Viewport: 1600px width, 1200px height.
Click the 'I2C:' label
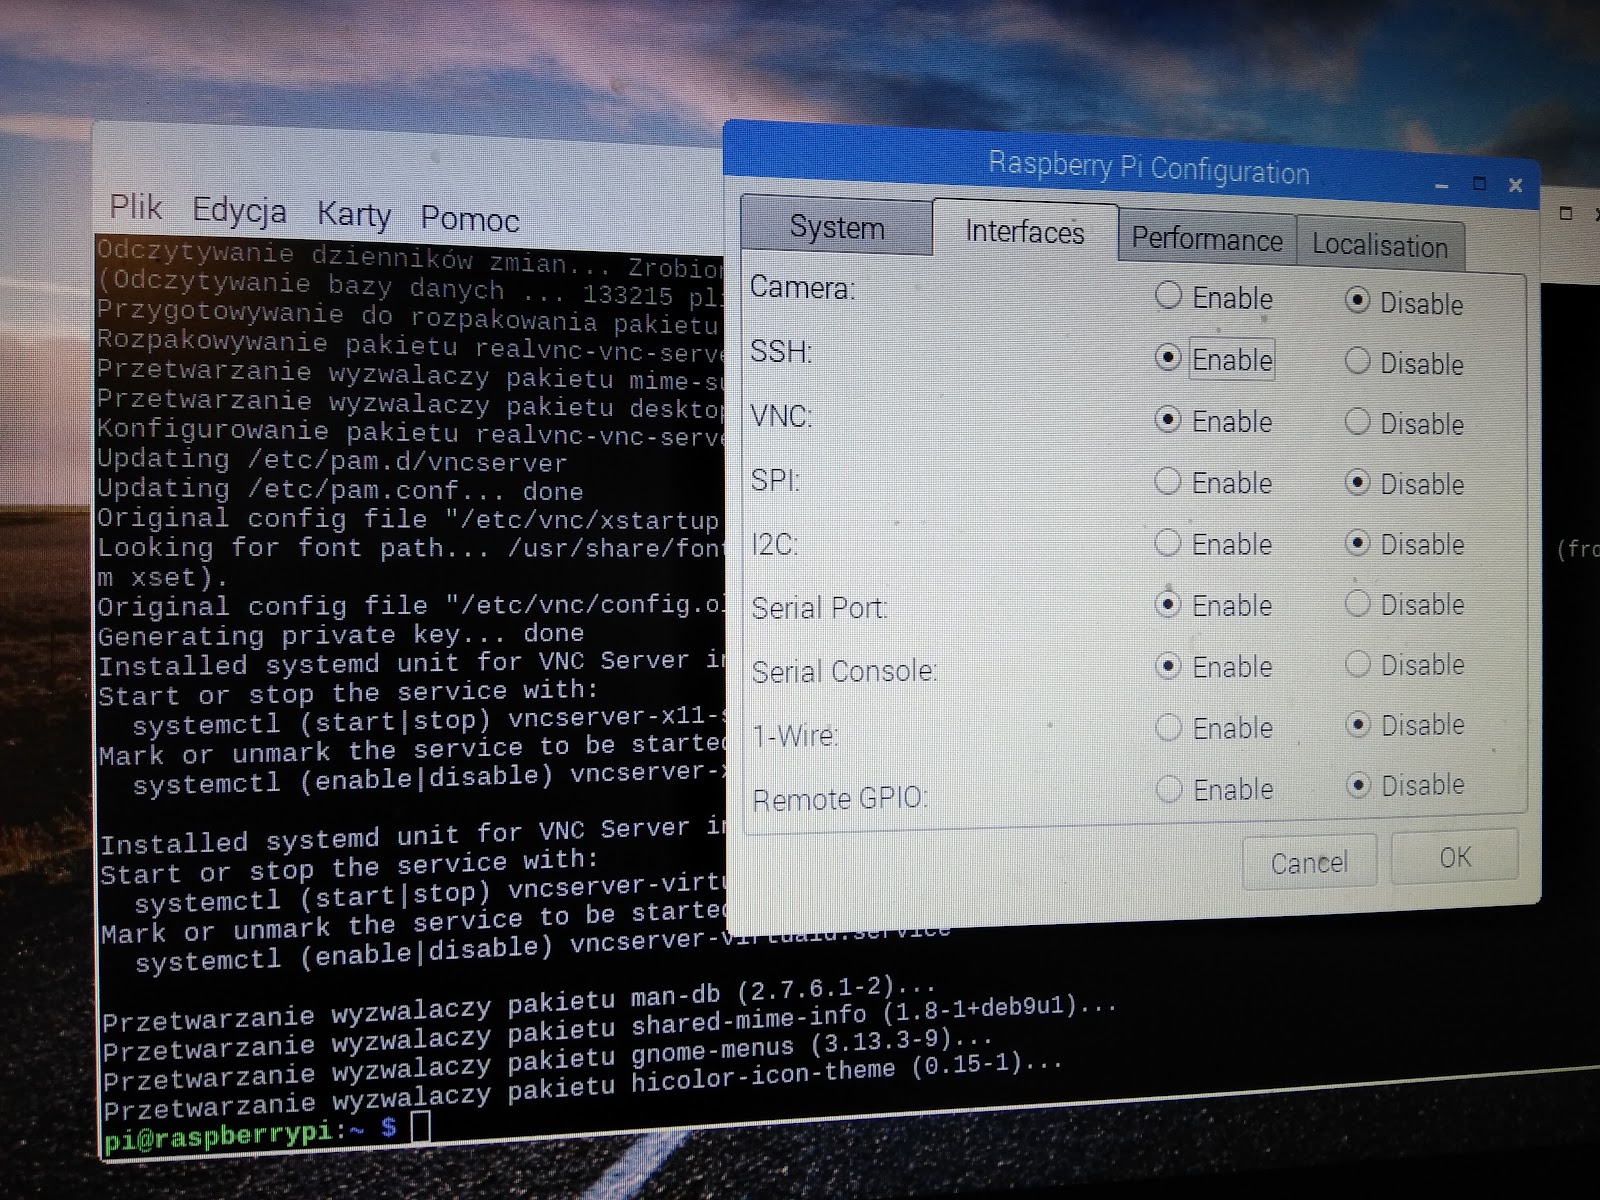[775, 544]
